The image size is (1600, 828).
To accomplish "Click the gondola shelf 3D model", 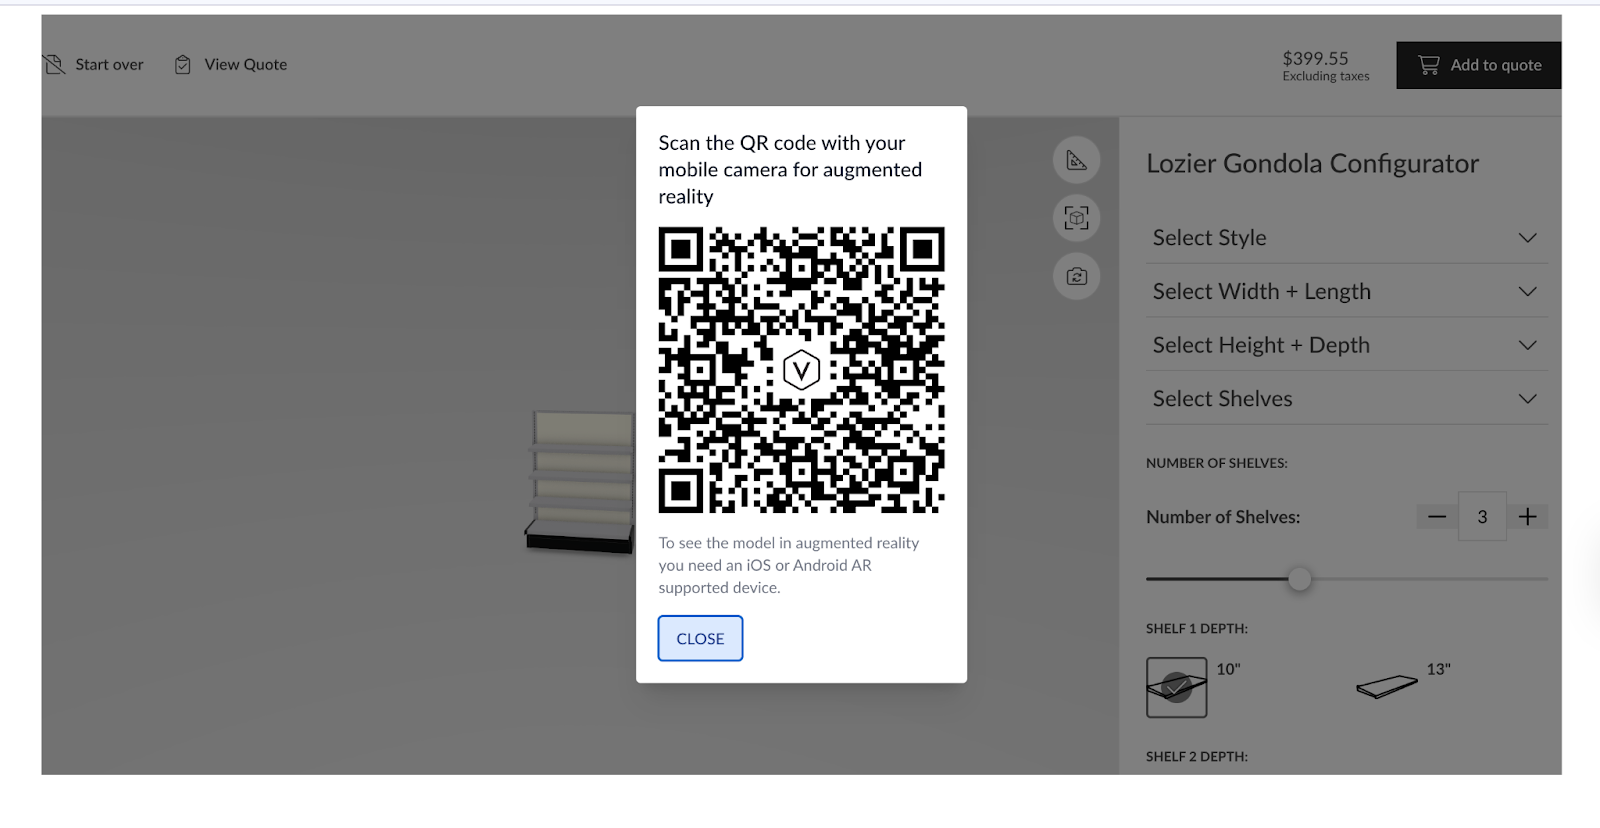I will click(x=580, y=481).
